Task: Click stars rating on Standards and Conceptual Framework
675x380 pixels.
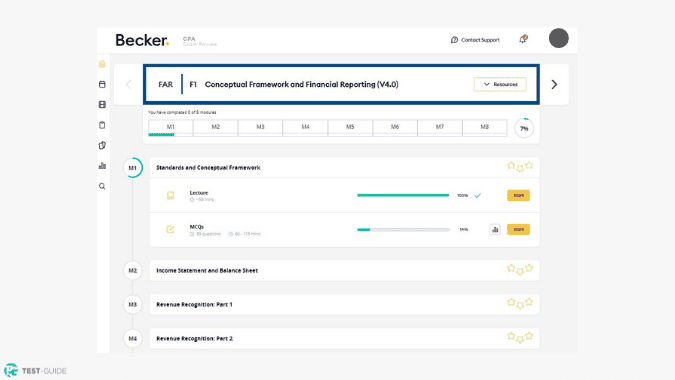Action: click(x=520, y=167)
